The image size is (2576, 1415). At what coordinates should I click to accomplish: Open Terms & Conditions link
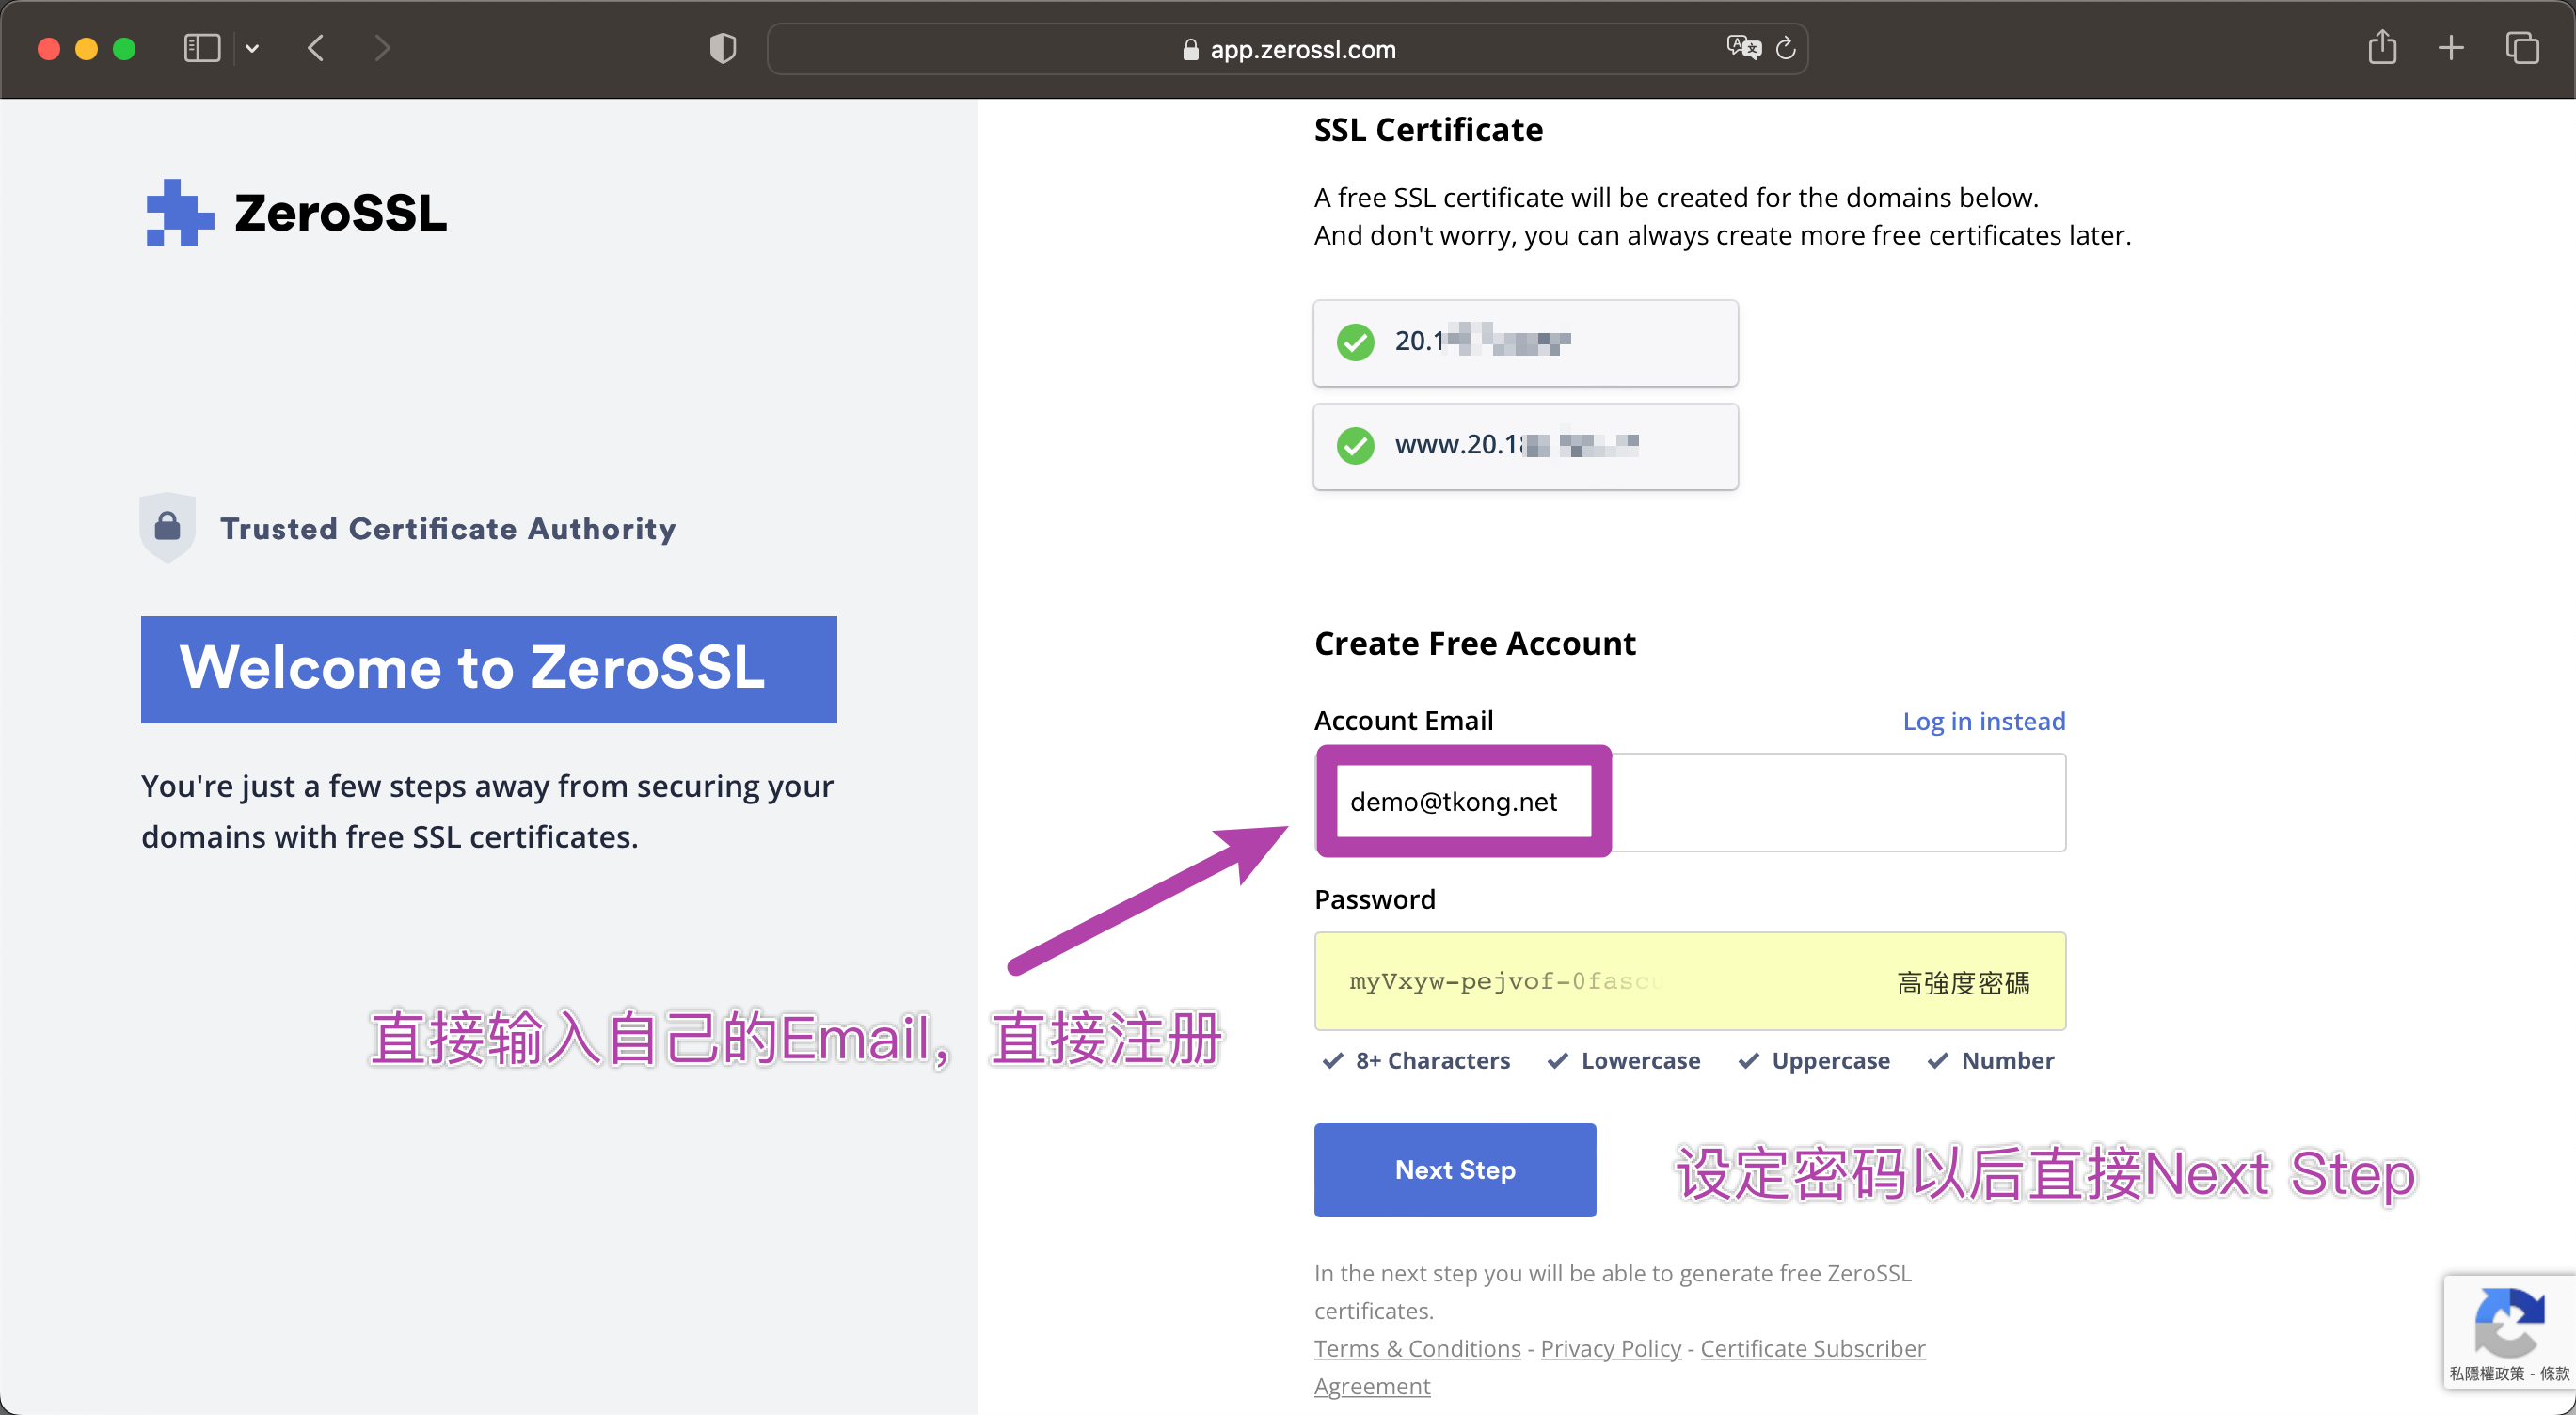[x=1417, y=1348]
